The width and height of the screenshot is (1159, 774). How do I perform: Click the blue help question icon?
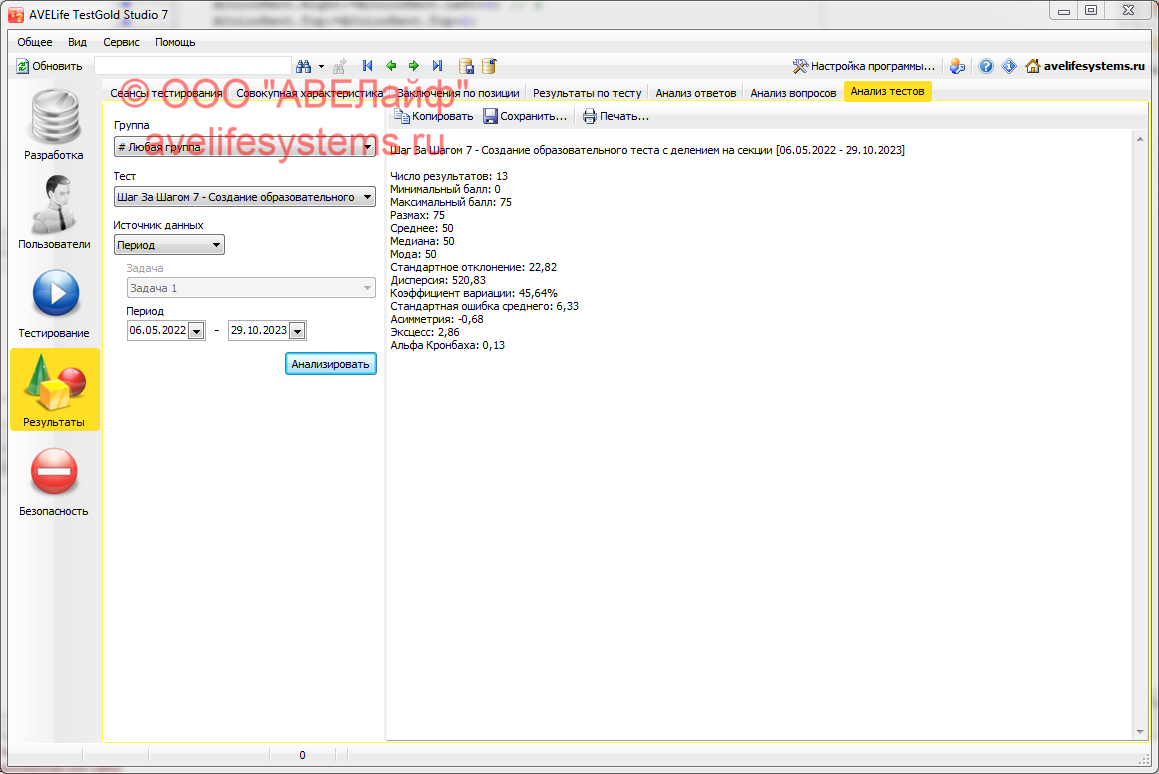tap(986, 66)
